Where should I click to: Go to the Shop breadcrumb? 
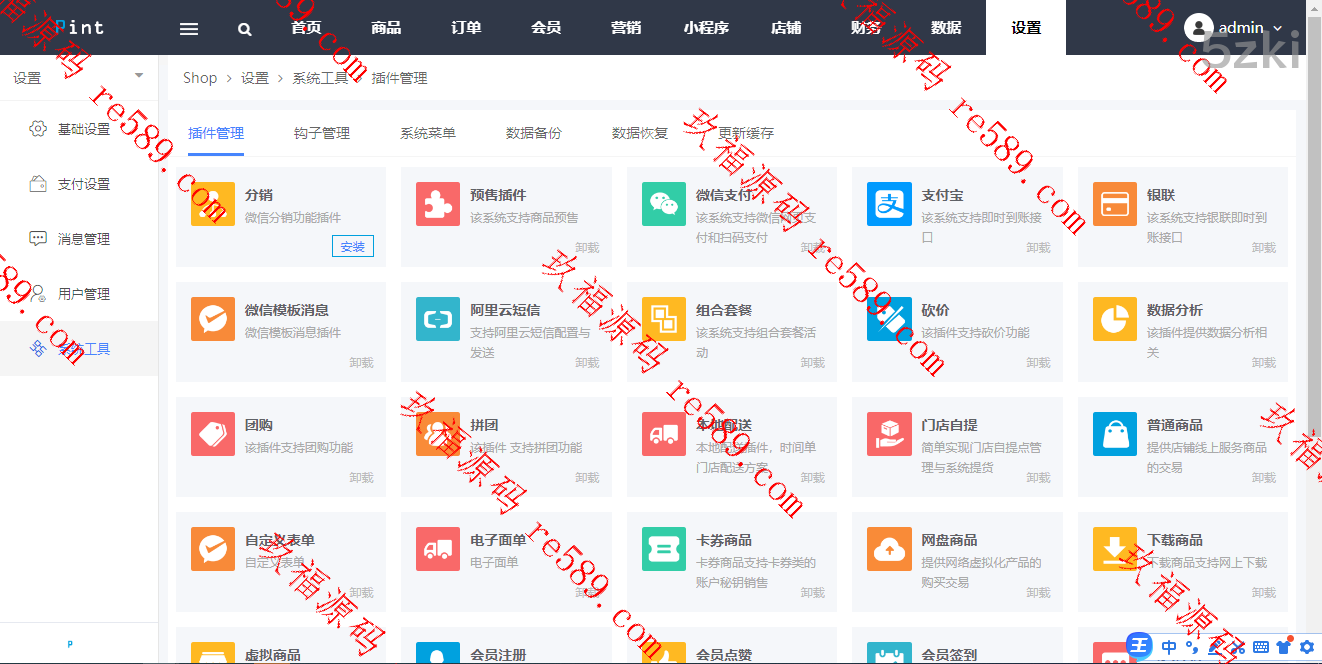(x=200, y=78)
